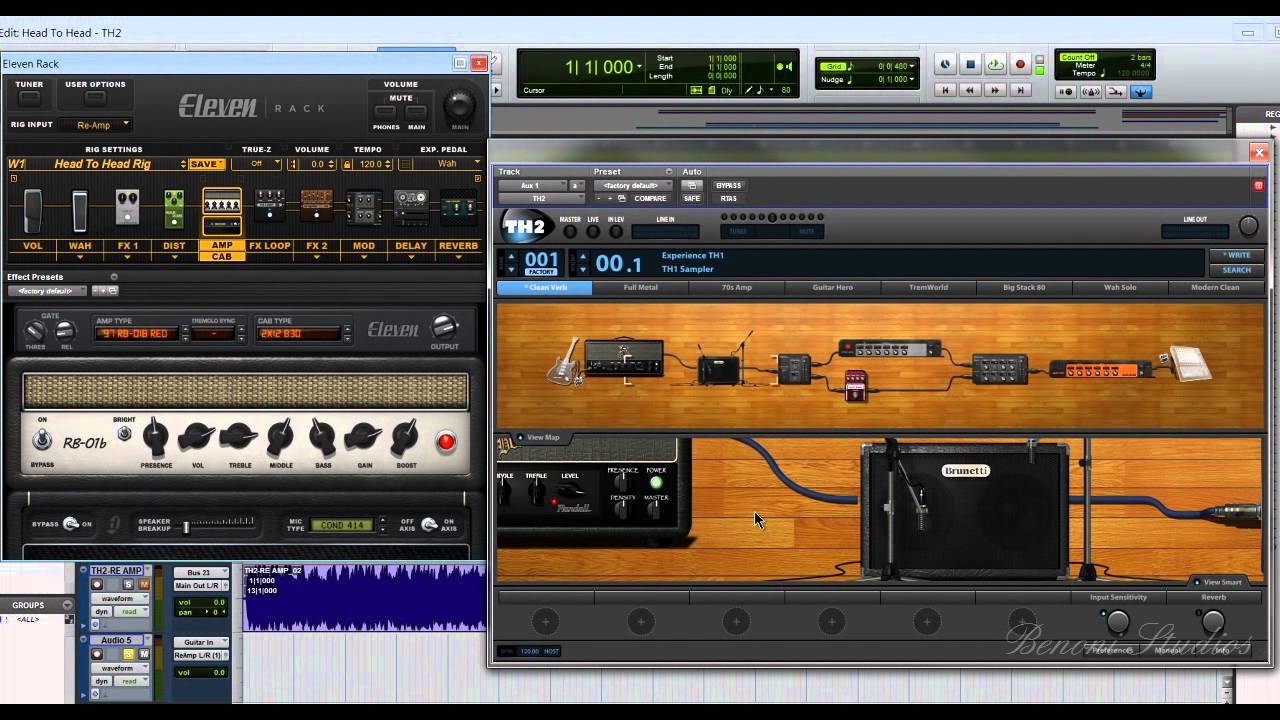
Task: Select the modulation rack unit icon
Action: (x=364, y=207)
